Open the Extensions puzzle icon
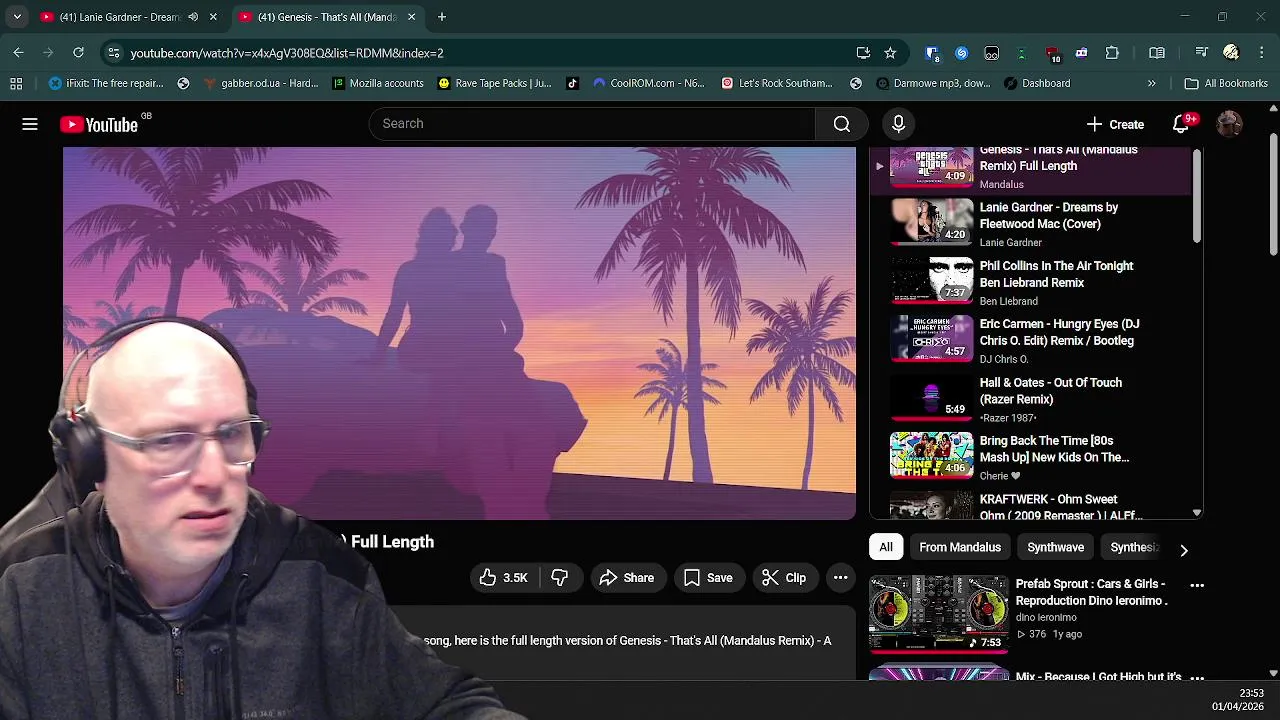The width and height of the screenshot is (1280, 720). [x=1112, y=53]
